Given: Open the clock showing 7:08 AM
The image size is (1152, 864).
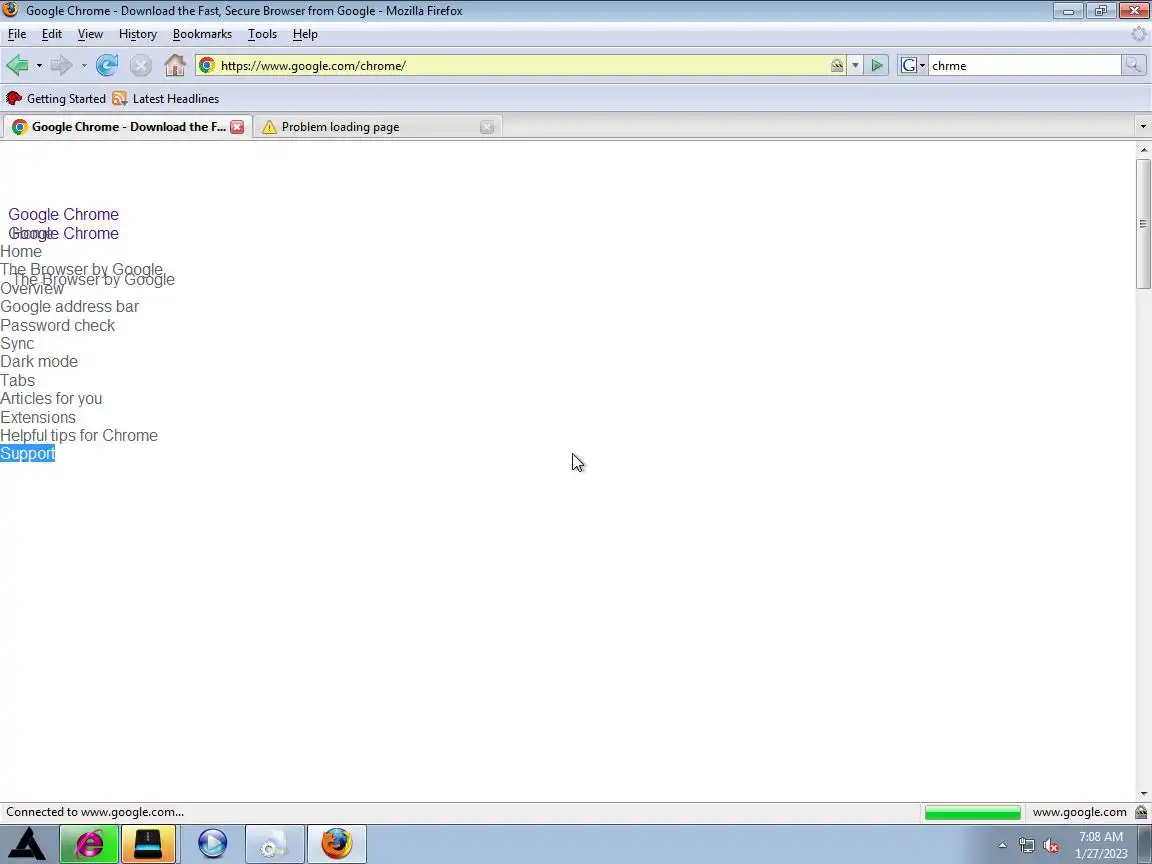Looking at the screenshot, I should click(x=1101, y=845).
